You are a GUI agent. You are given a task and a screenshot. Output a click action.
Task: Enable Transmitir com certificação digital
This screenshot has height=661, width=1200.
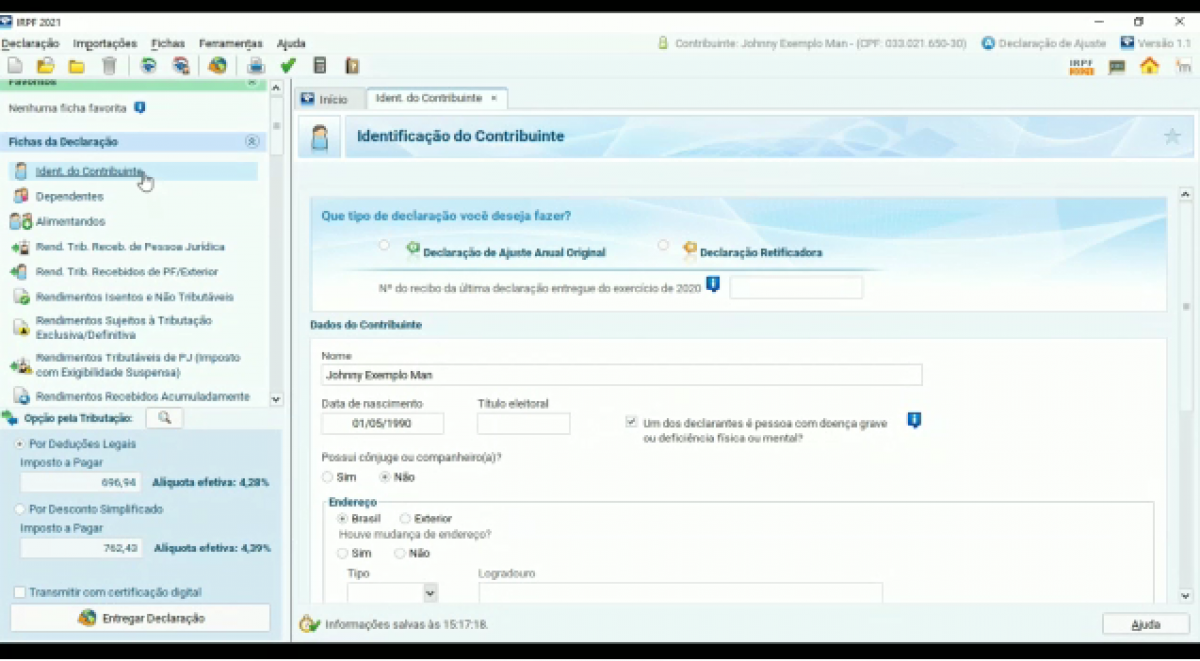pos(20,592)
